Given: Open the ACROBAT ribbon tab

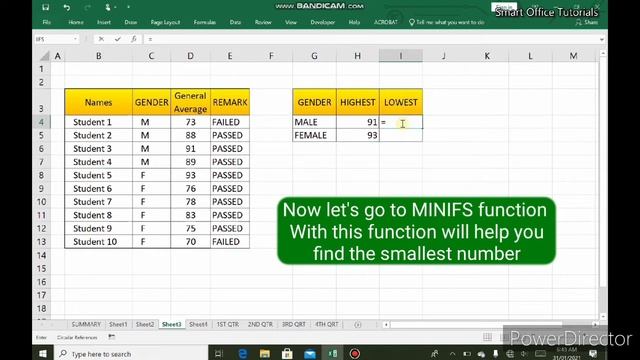Looking at the screenshot, I should click(386, 22).
